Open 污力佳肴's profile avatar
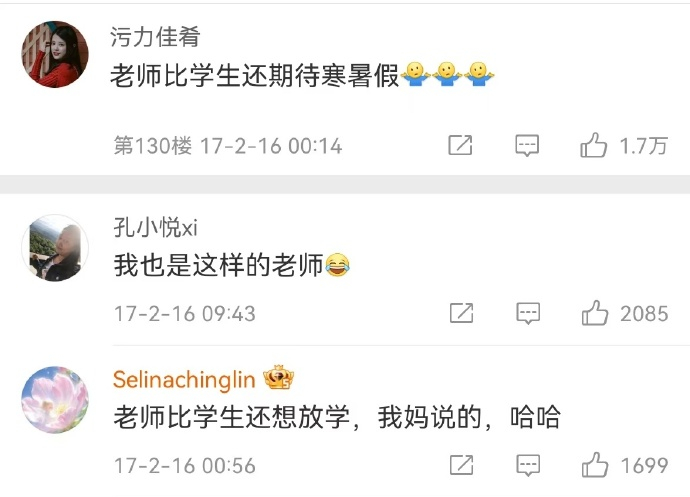This screenshot has height=497, width=690. pyautogui.click(x=55, y=54)
